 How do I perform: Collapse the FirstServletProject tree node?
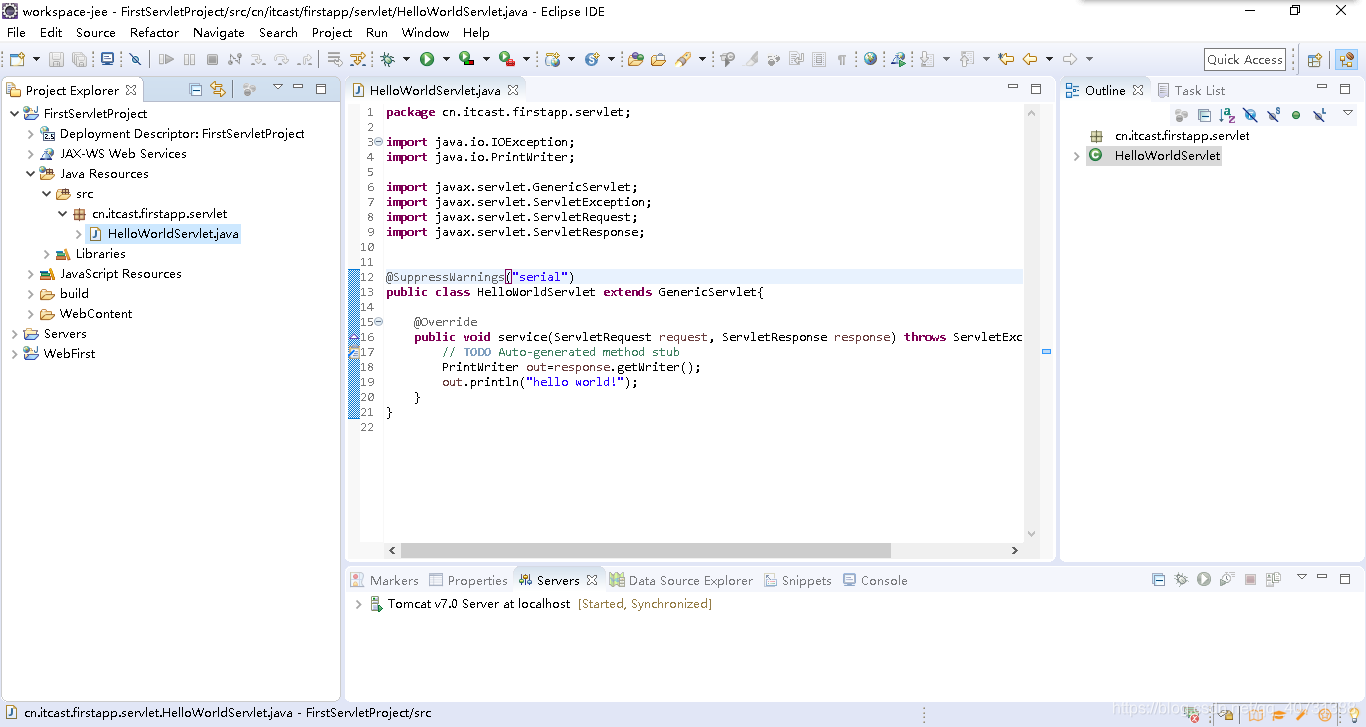tap(14, 113)
